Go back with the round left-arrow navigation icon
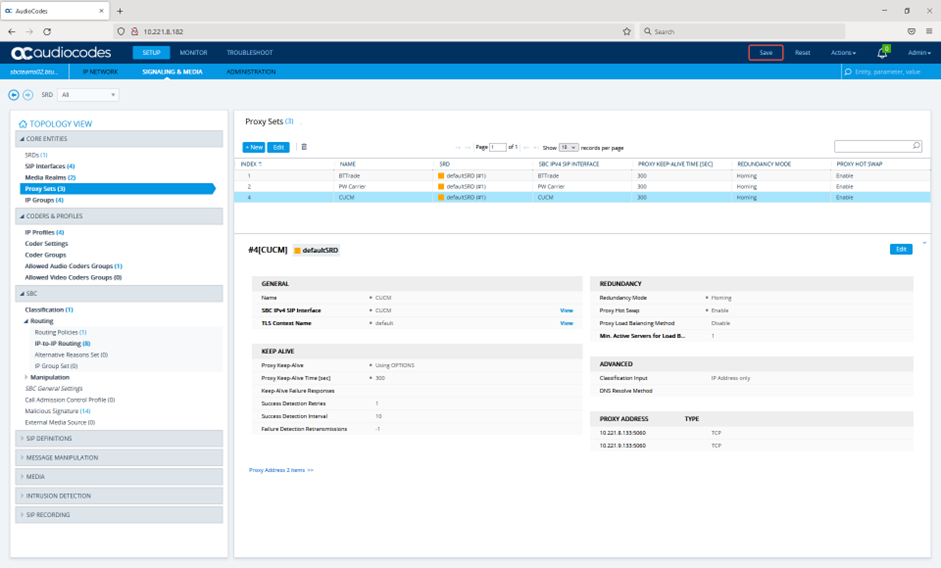Screen dimensions: 941x568 pyautogui.click(x=13, y=95)
